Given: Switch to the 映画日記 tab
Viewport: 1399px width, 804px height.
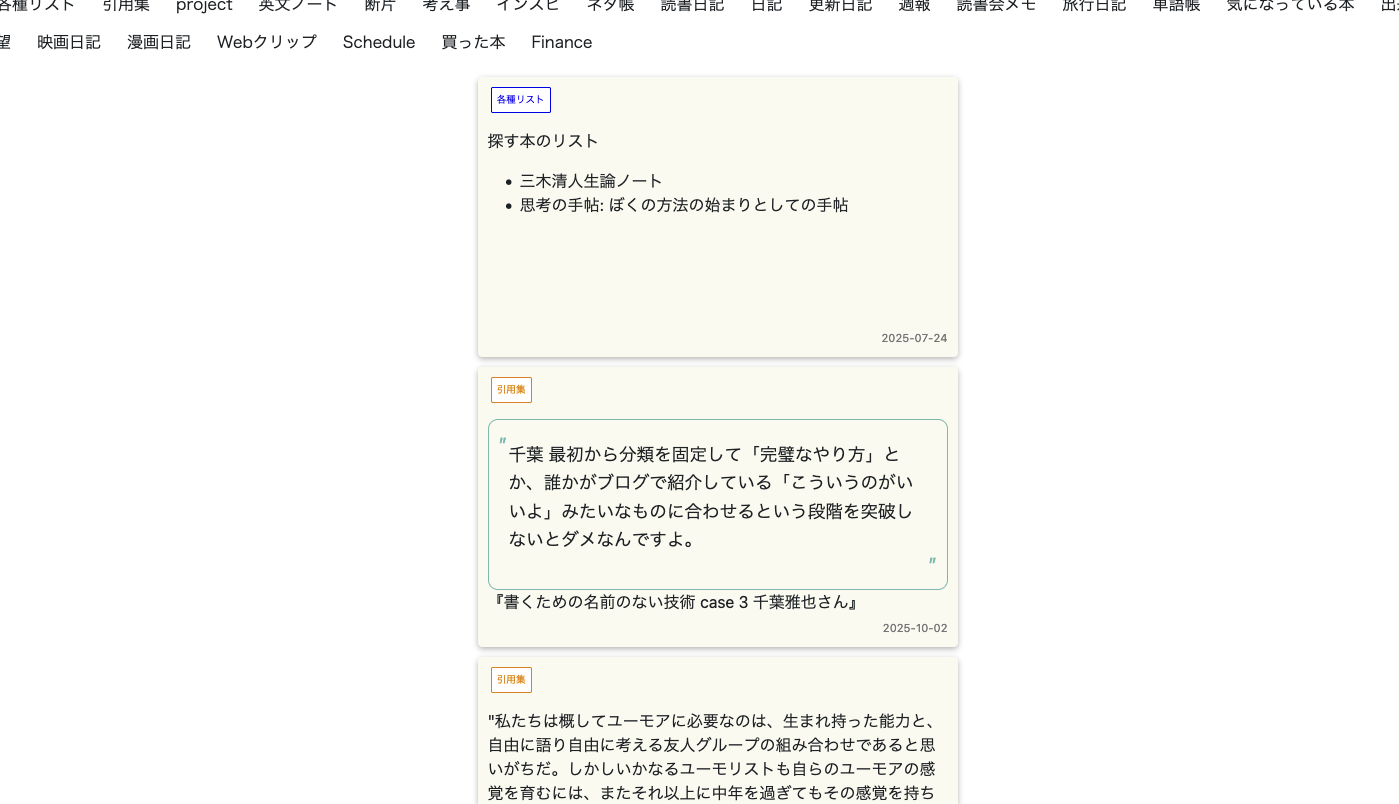Looking at the screenshot, I should click(x=68, y=42).
